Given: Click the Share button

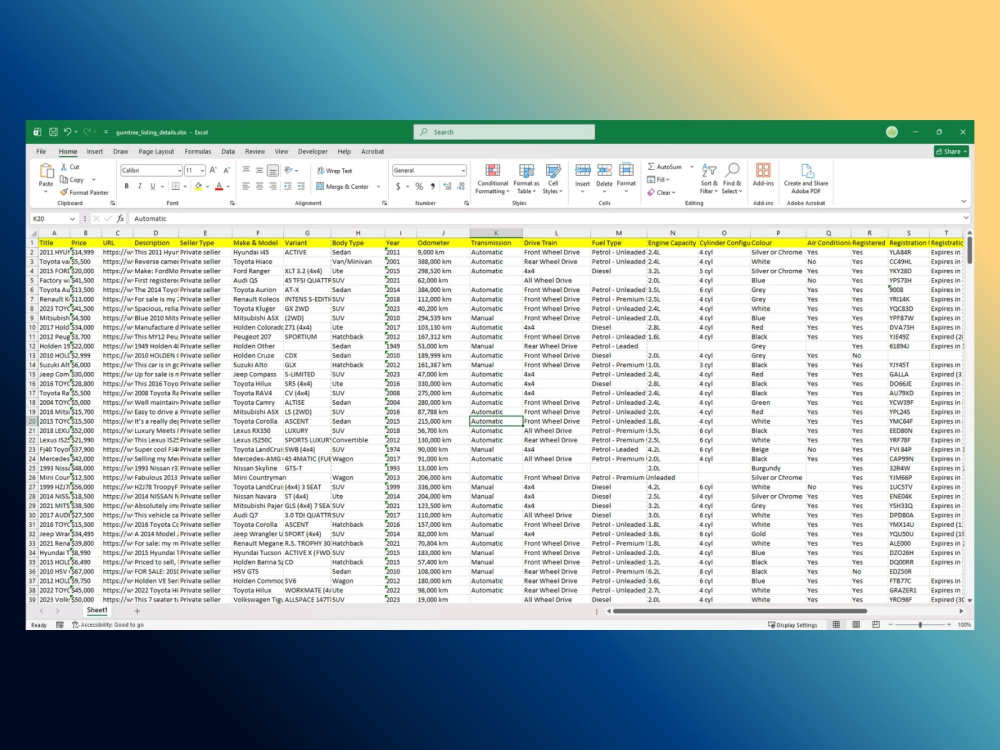Looking at the screenshot, I should 951,151.
